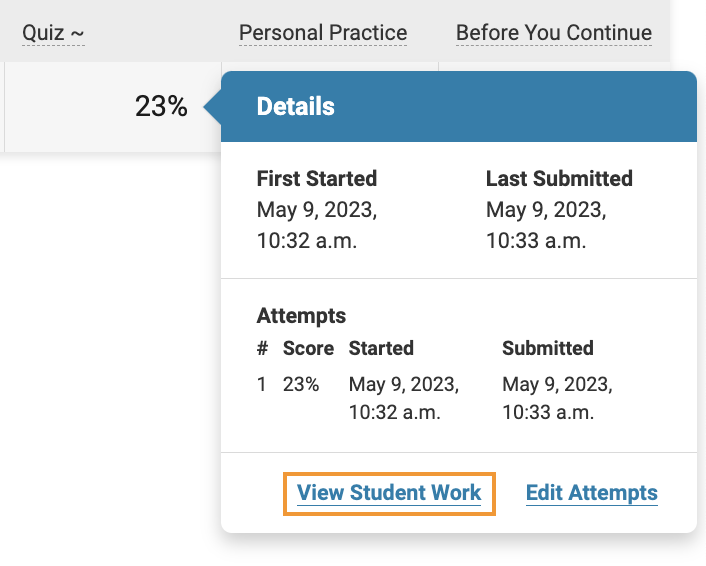Click the View Student Work link
706x566 pixels.
tap(389, 493)
